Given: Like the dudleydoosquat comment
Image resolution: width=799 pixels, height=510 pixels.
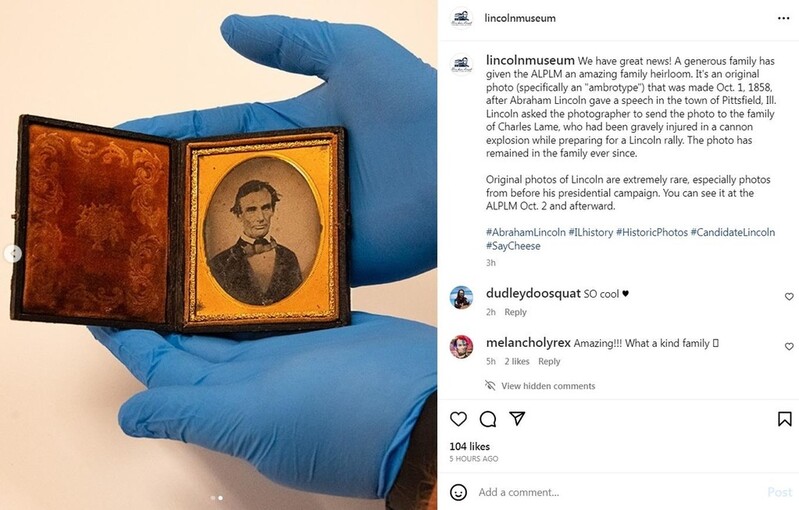Looking at the screenshot, I should [x=789, y=297].
